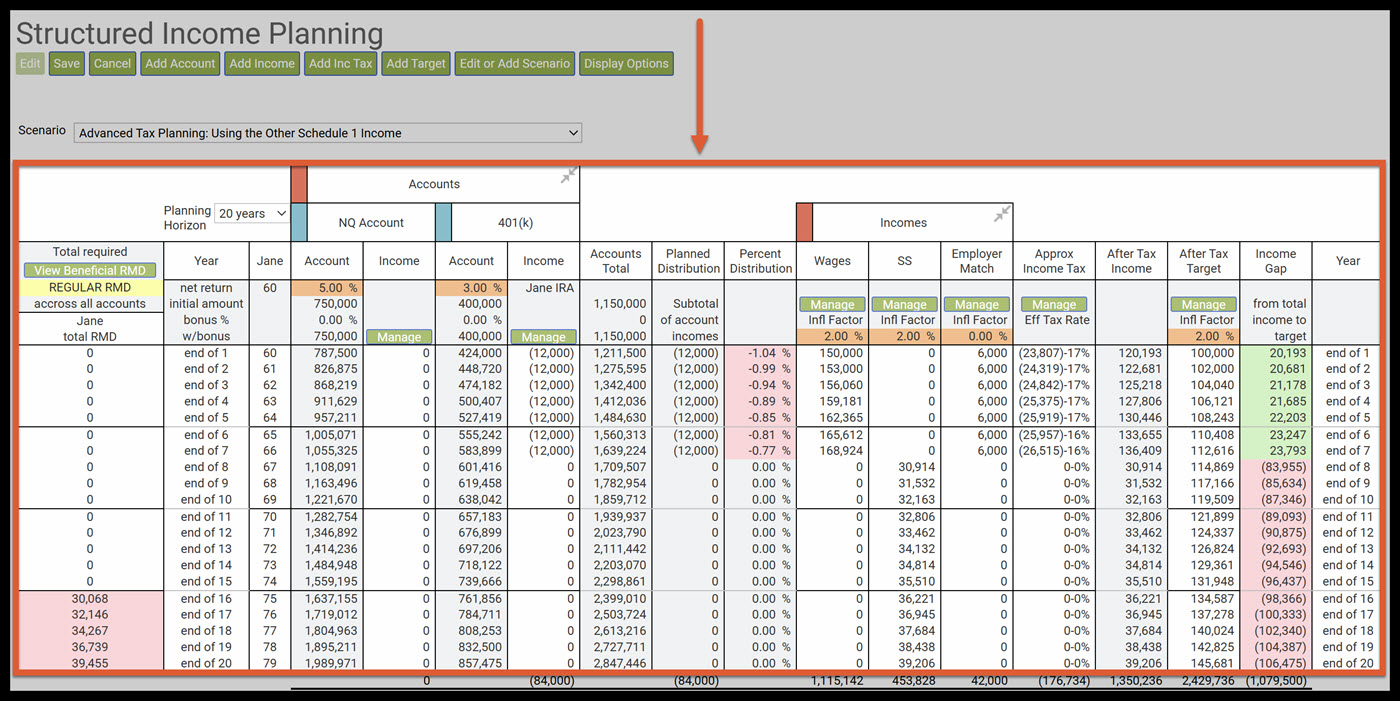The image size is (1400, 701).
Task: Select the REGULAR RMD yellow cell
Action: (x=90, y=287)
